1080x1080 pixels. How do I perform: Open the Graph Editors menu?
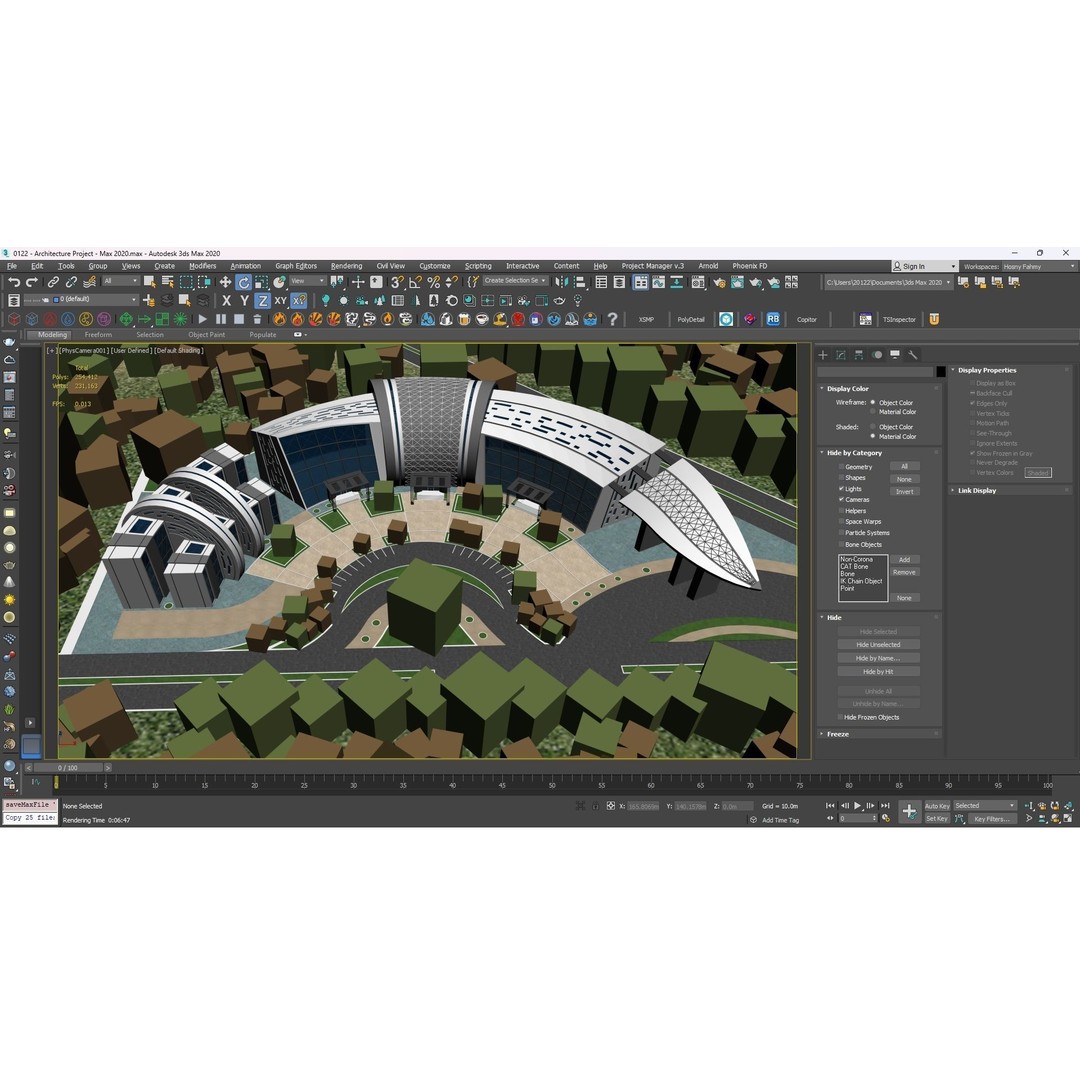[x=296, y=266]
